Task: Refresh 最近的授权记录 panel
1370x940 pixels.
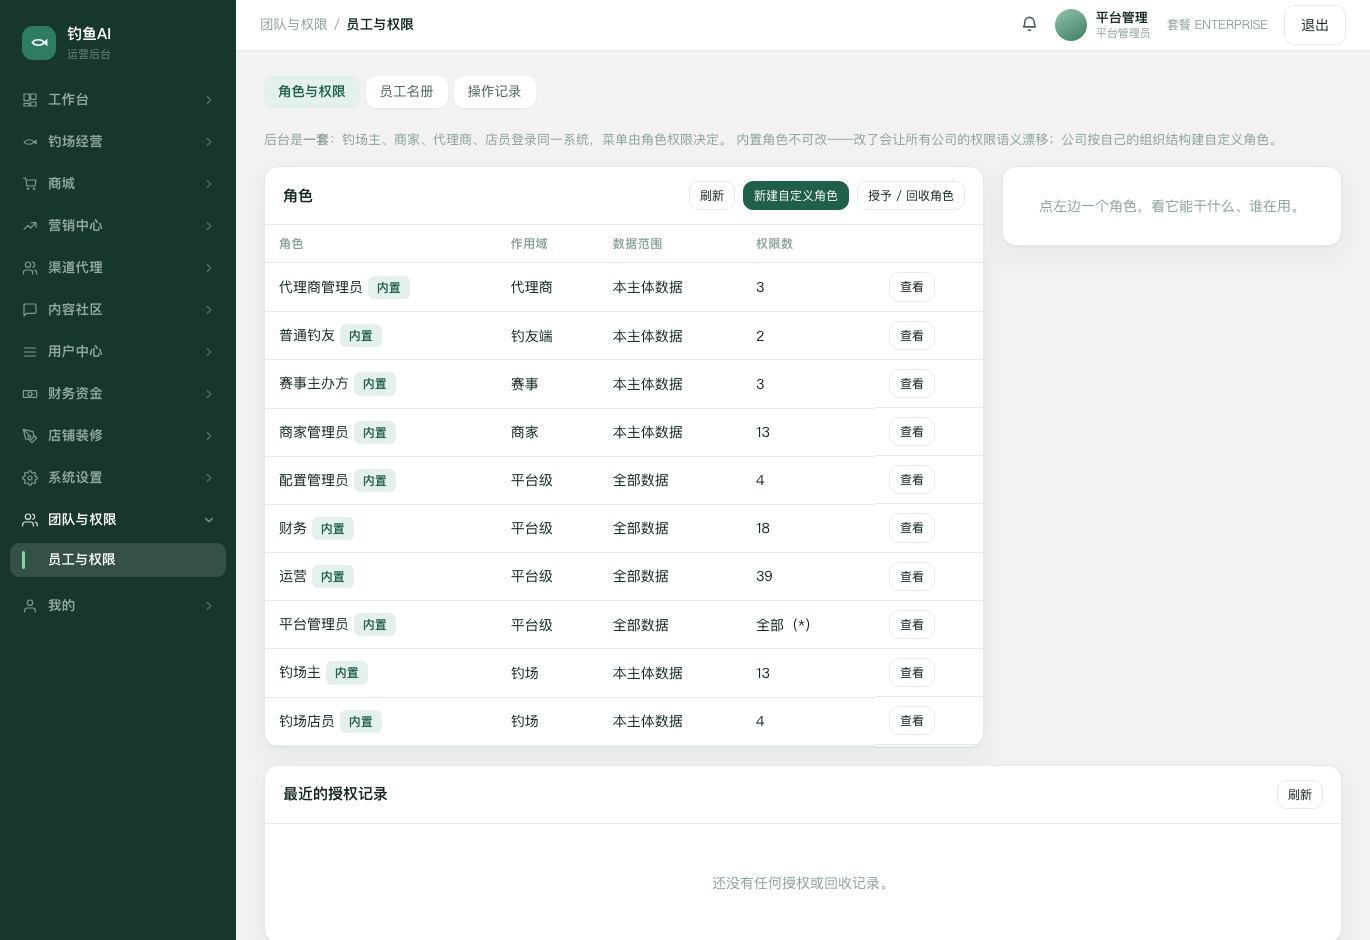Action: (x=1300, y=795)
